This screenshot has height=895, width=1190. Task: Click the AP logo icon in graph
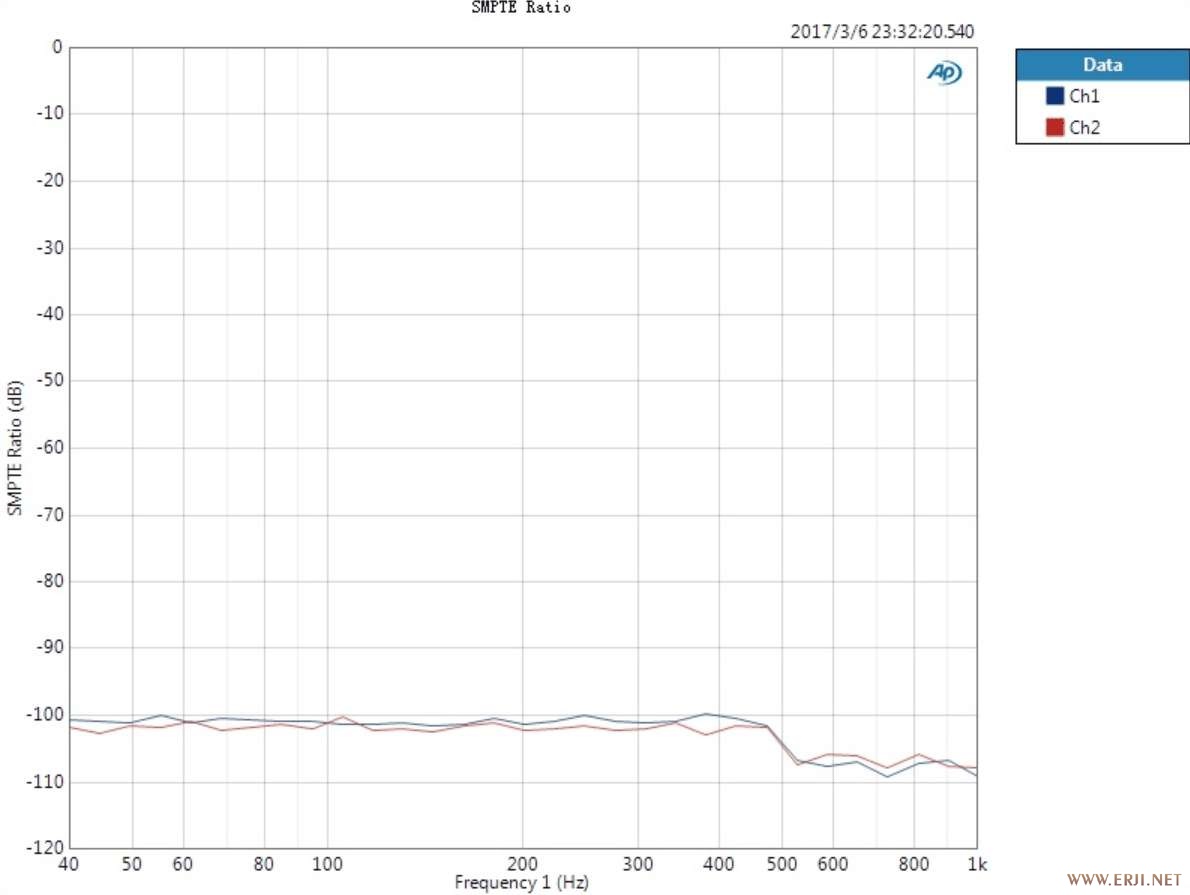click(x=944, y=73)
